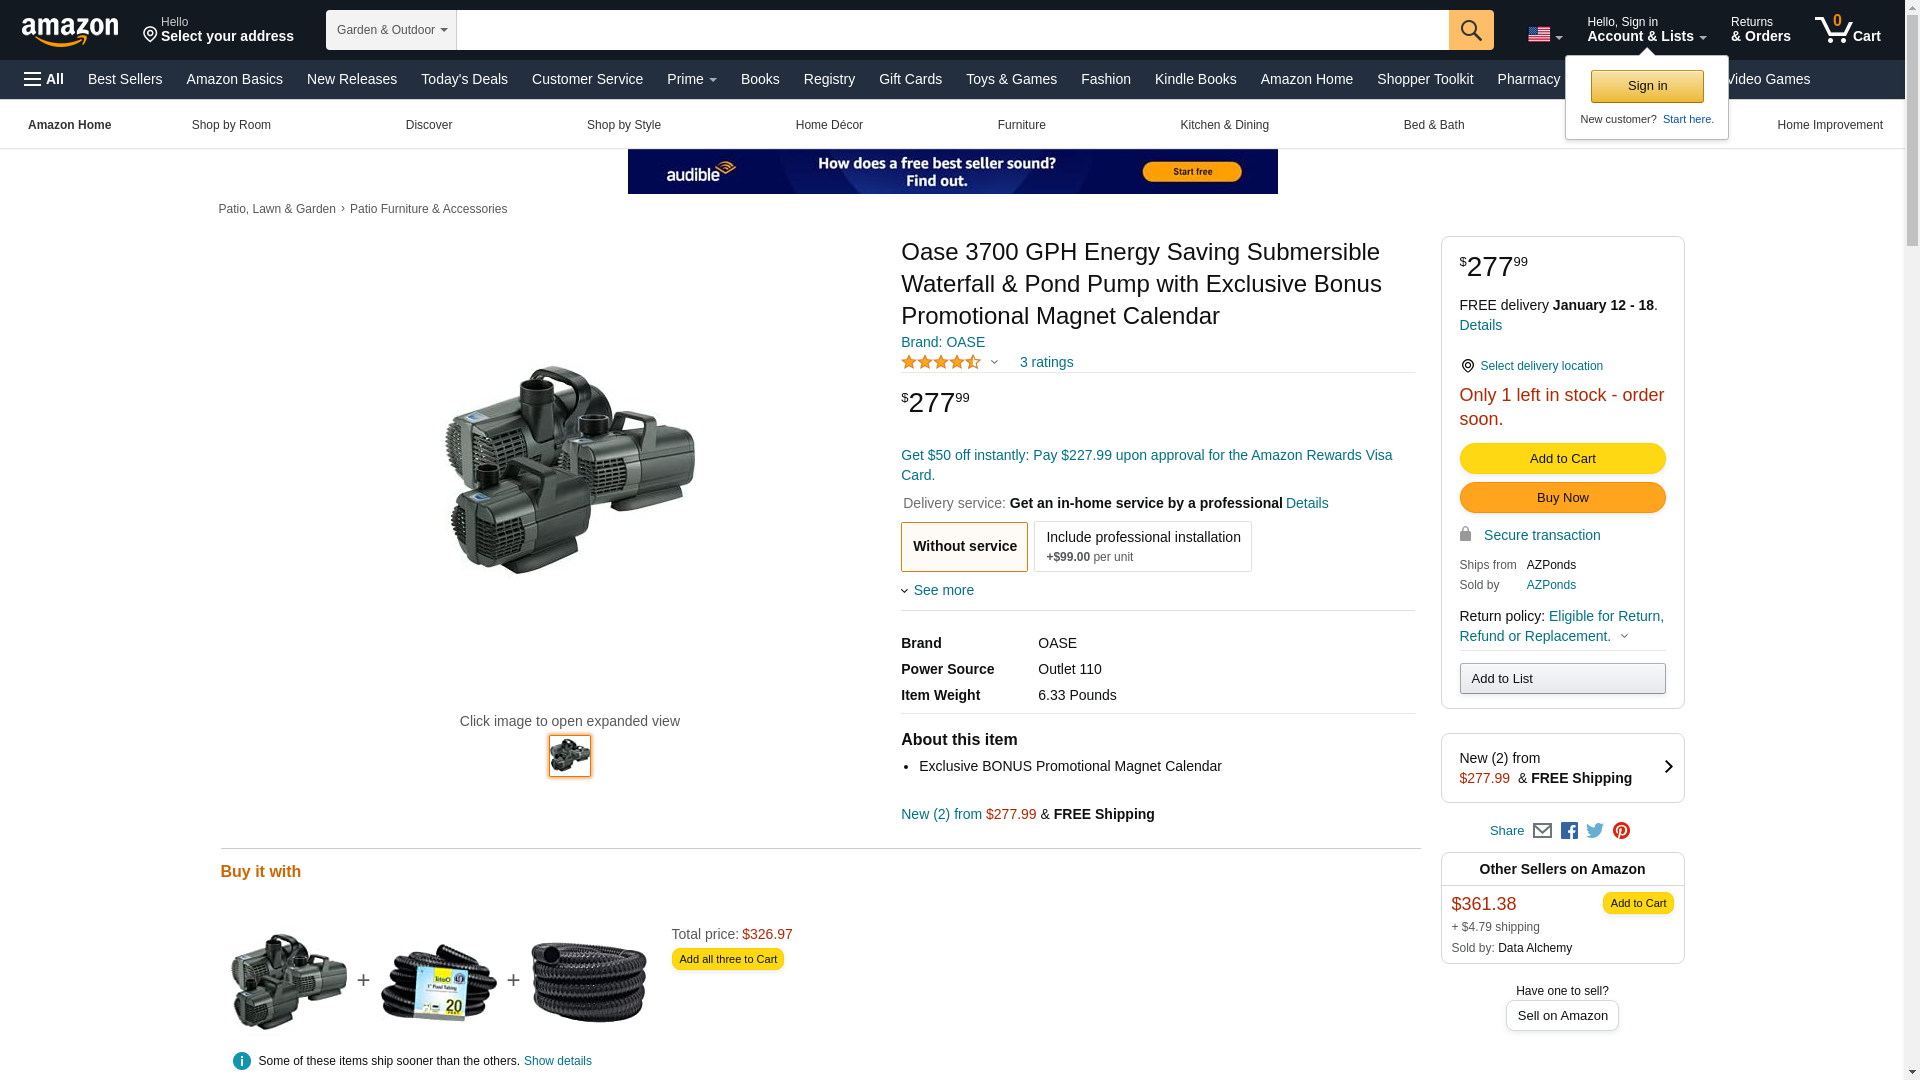
Task: Open Kitchen & Dining category tab
Action: pos(1224,125)
